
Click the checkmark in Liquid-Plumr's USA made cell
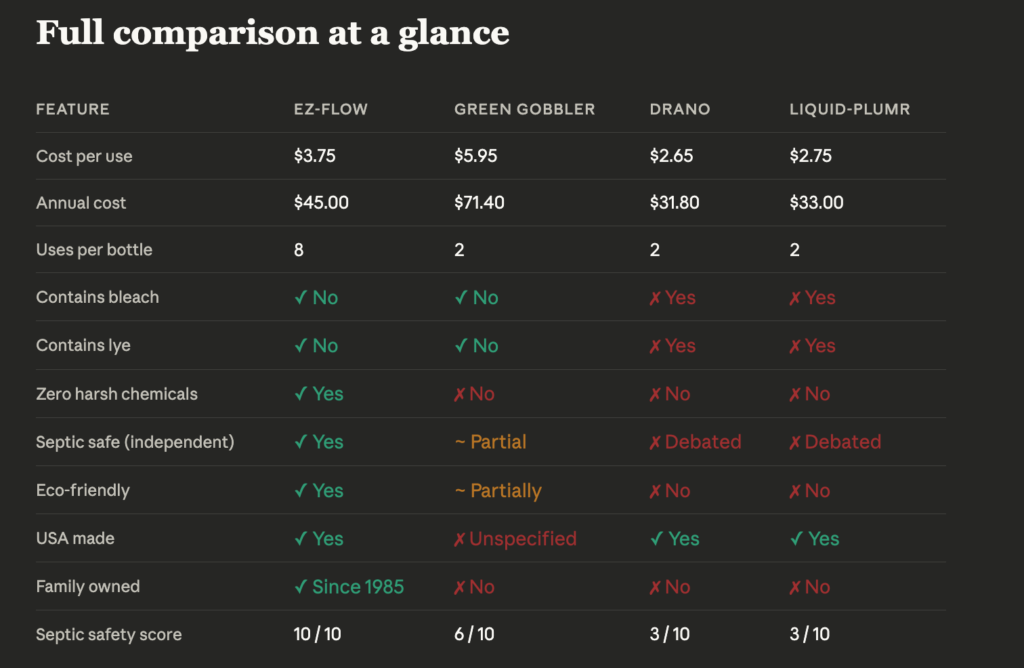[796, 539]
